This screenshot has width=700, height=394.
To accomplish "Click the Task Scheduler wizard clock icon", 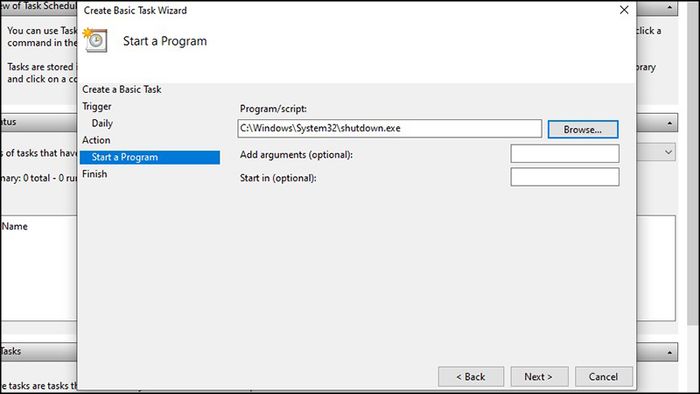I will pyautogui.click(x=95, y=40).
